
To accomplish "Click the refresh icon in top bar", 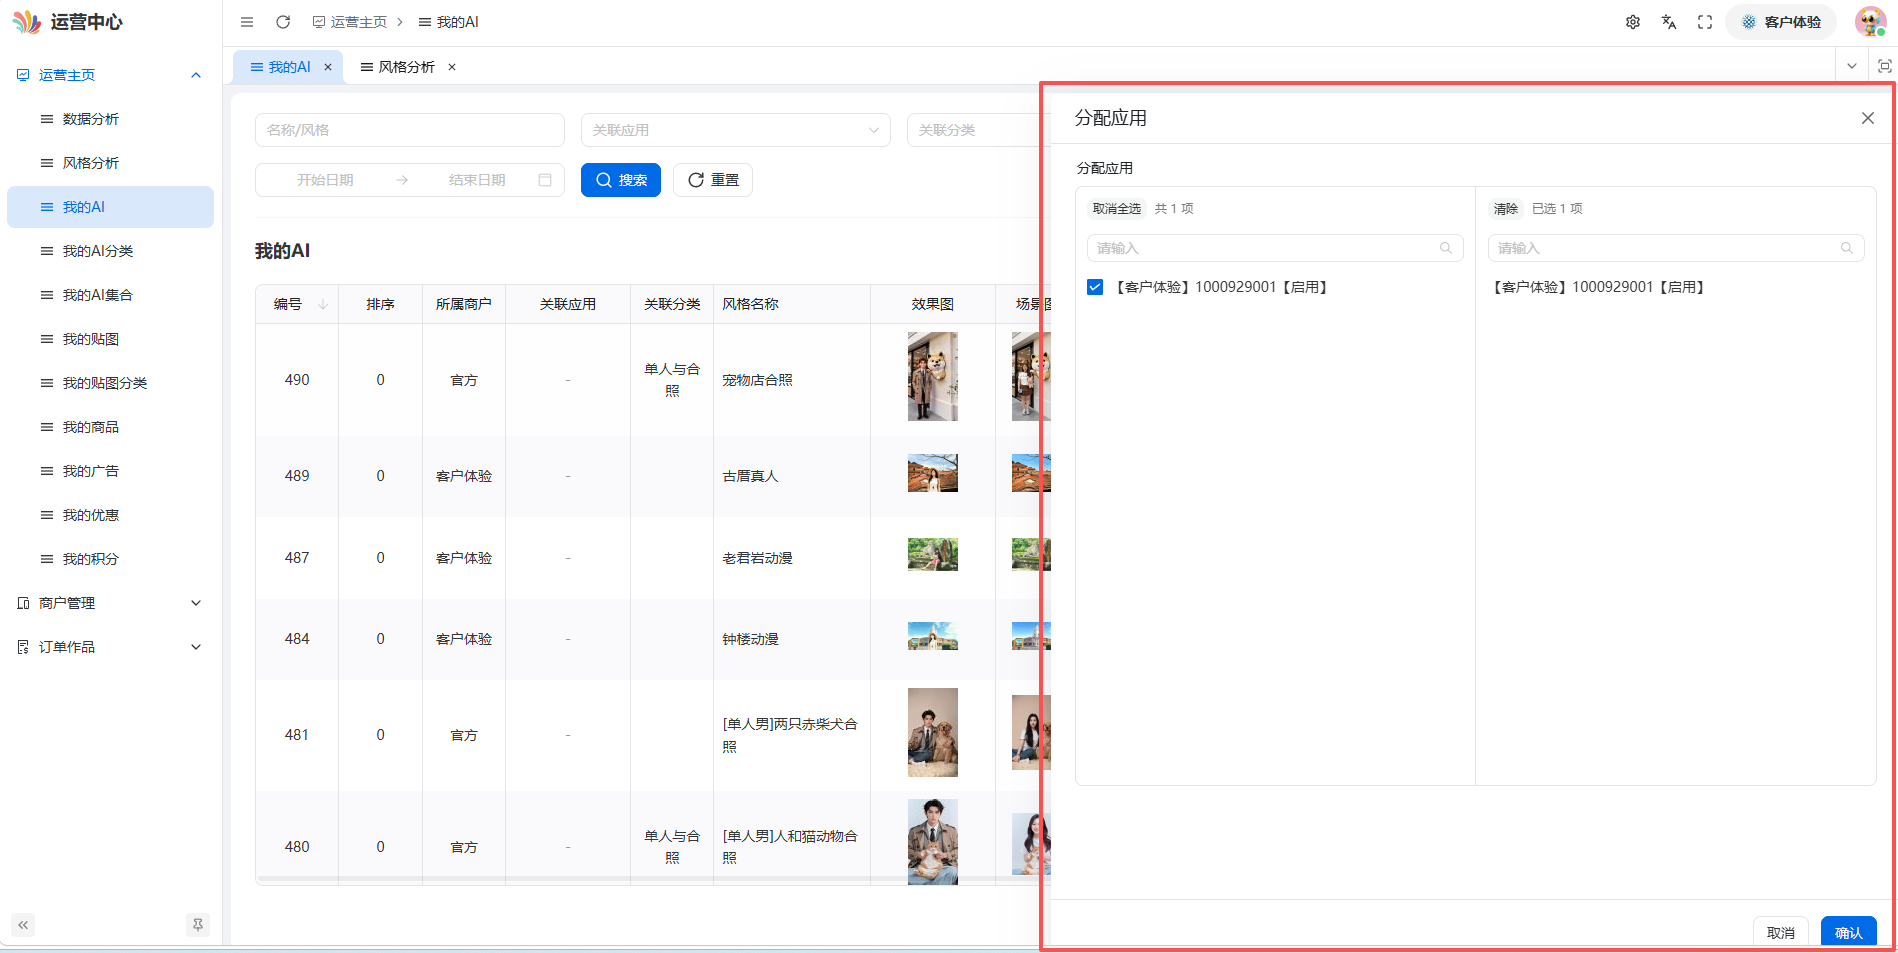I will pos(283,22).
